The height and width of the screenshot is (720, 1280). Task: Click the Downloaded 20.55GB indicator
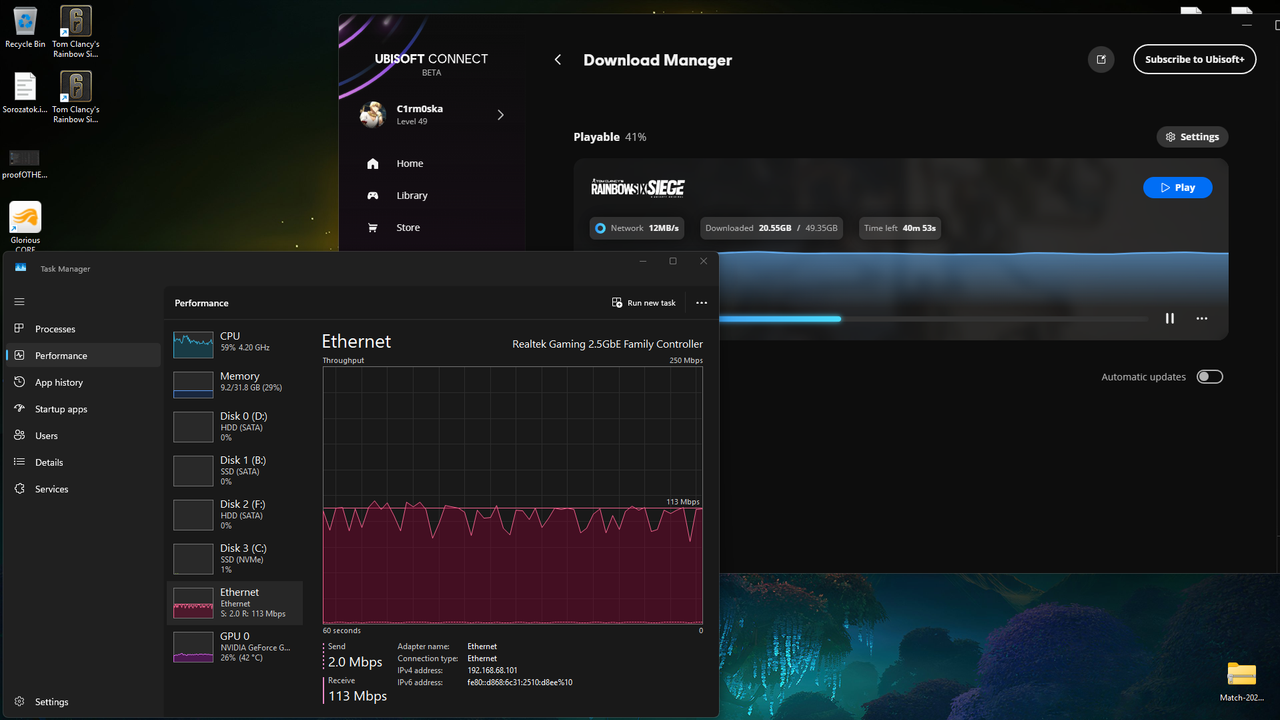pos(771,228)
